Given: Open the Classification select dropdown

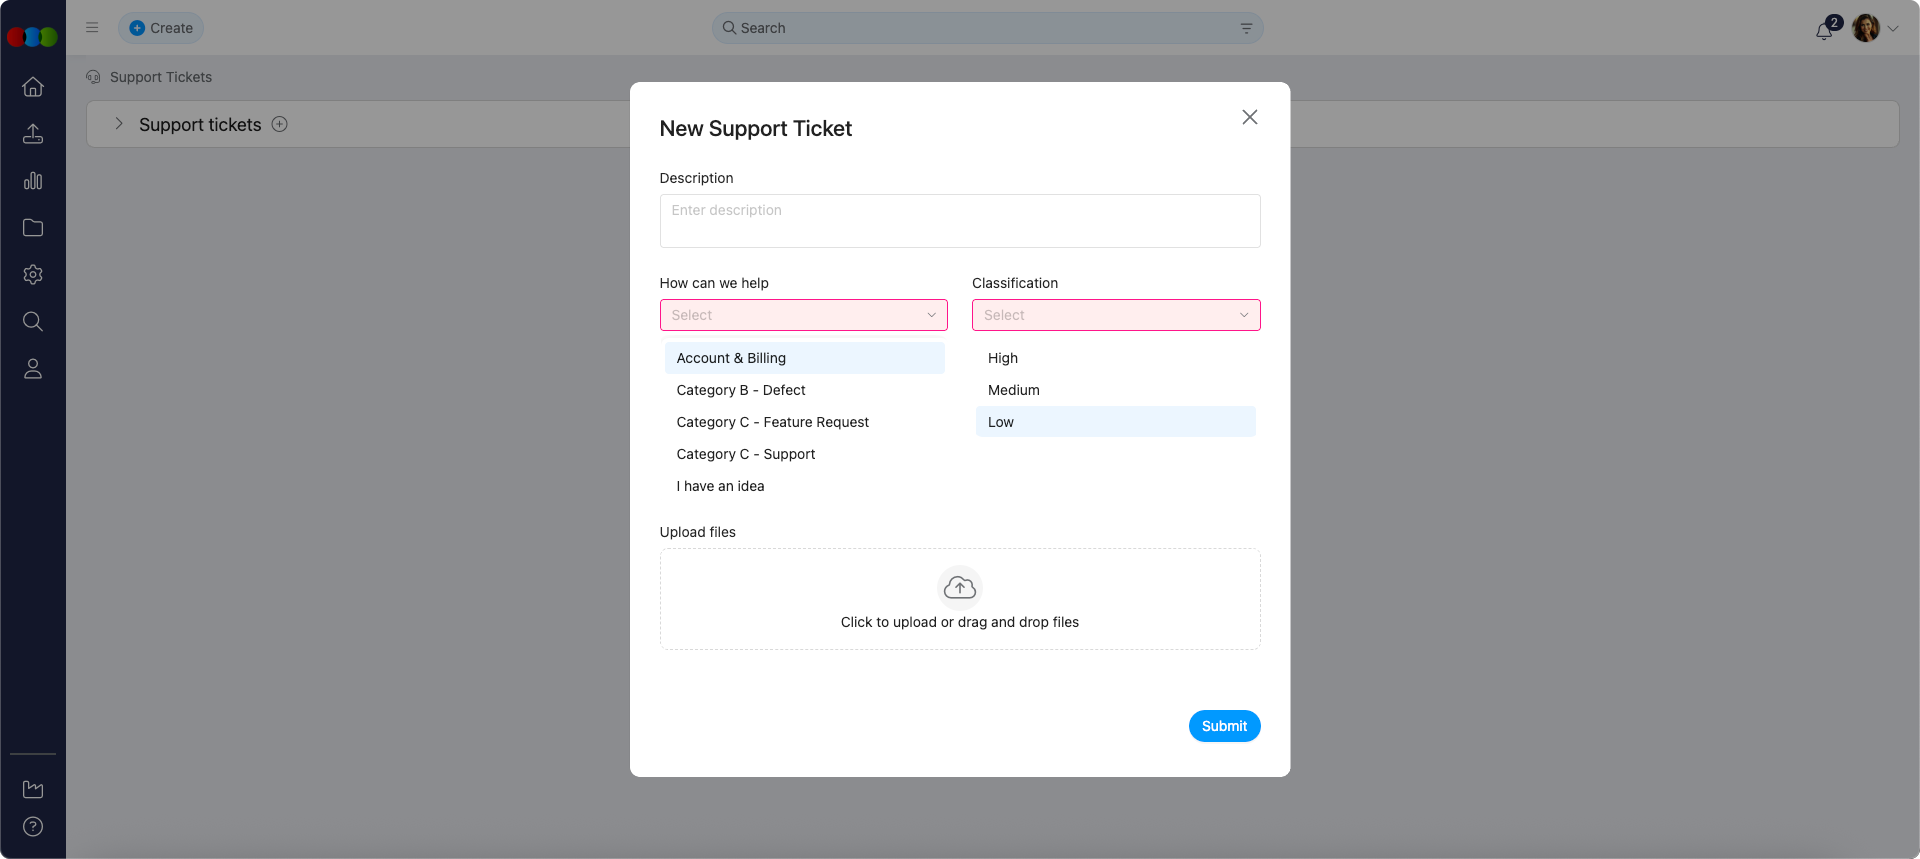Looking at the screenshot, I should [x=1115, y=314].
